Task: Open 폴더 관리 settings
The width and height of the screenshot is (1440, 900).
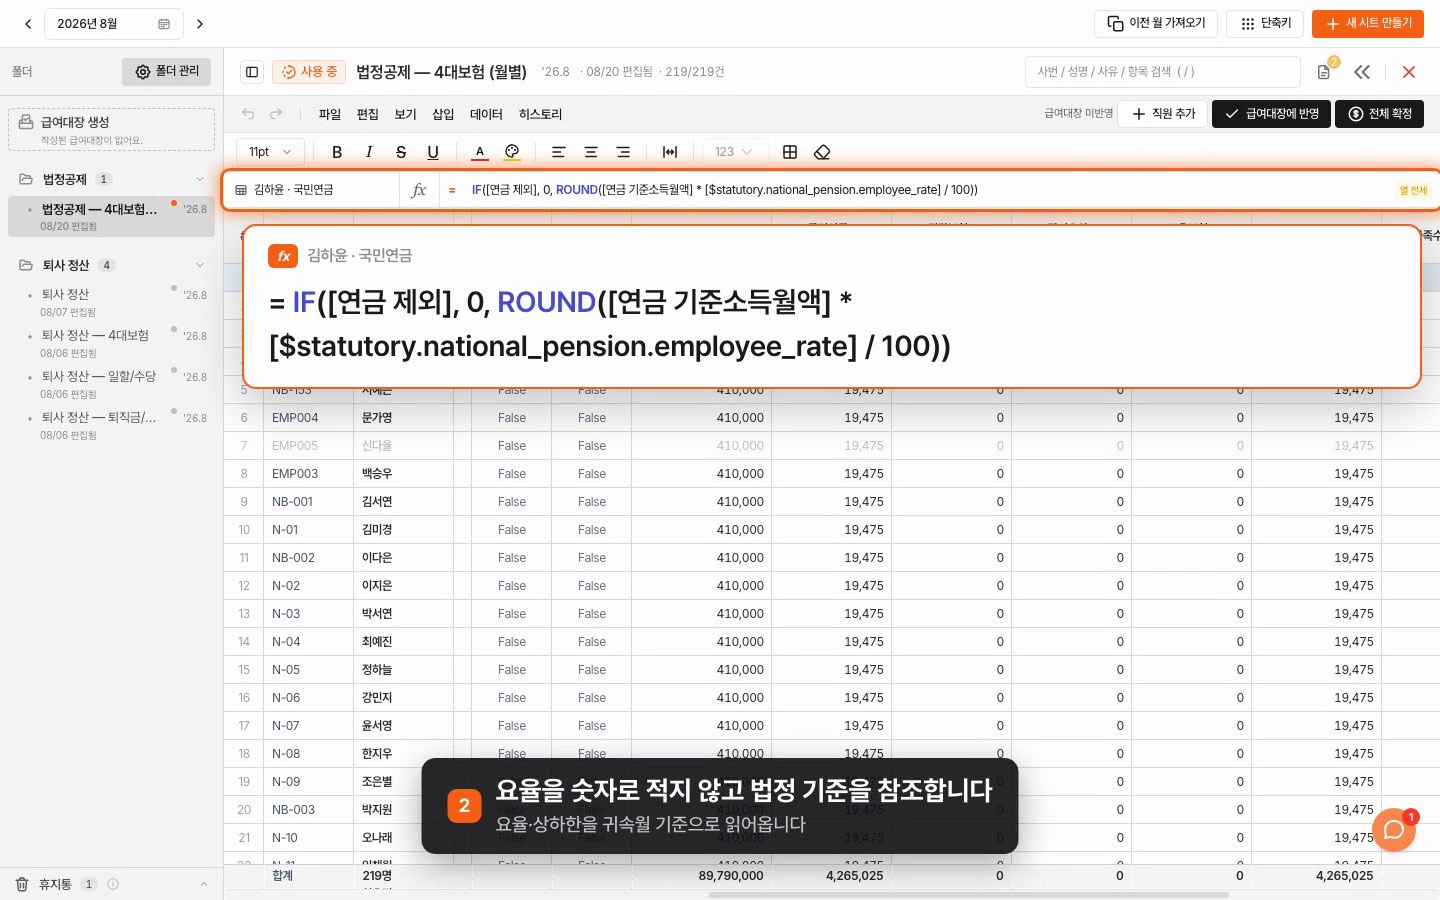Action: (167, 72)
